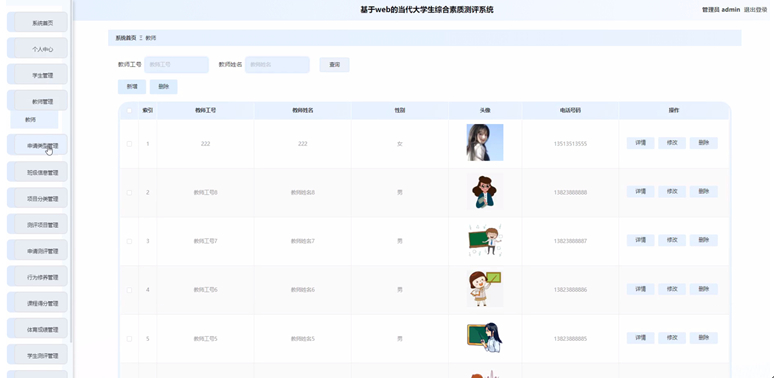The image size is (775, 378).
Task: Click the 教师工号 column header
Action: (x=206, y=111)
